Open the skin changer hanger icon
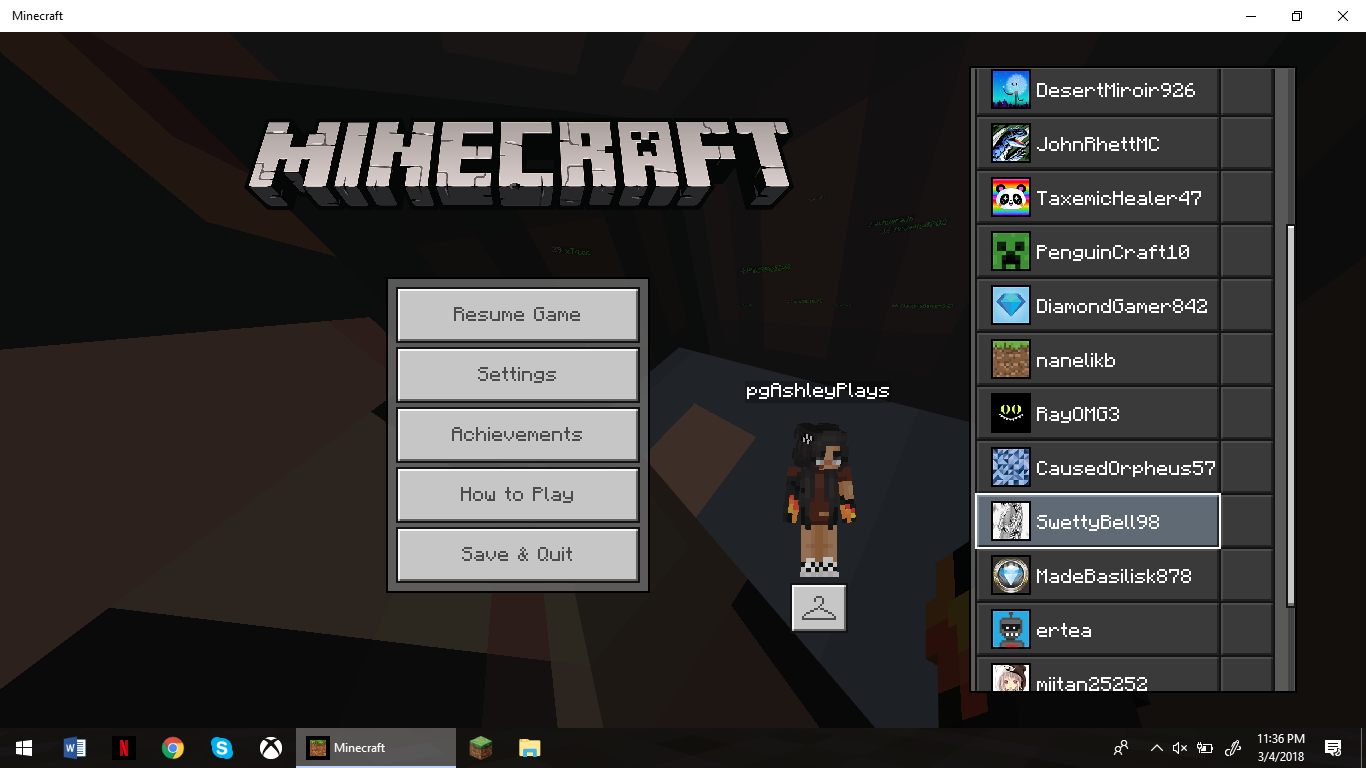 819,607
